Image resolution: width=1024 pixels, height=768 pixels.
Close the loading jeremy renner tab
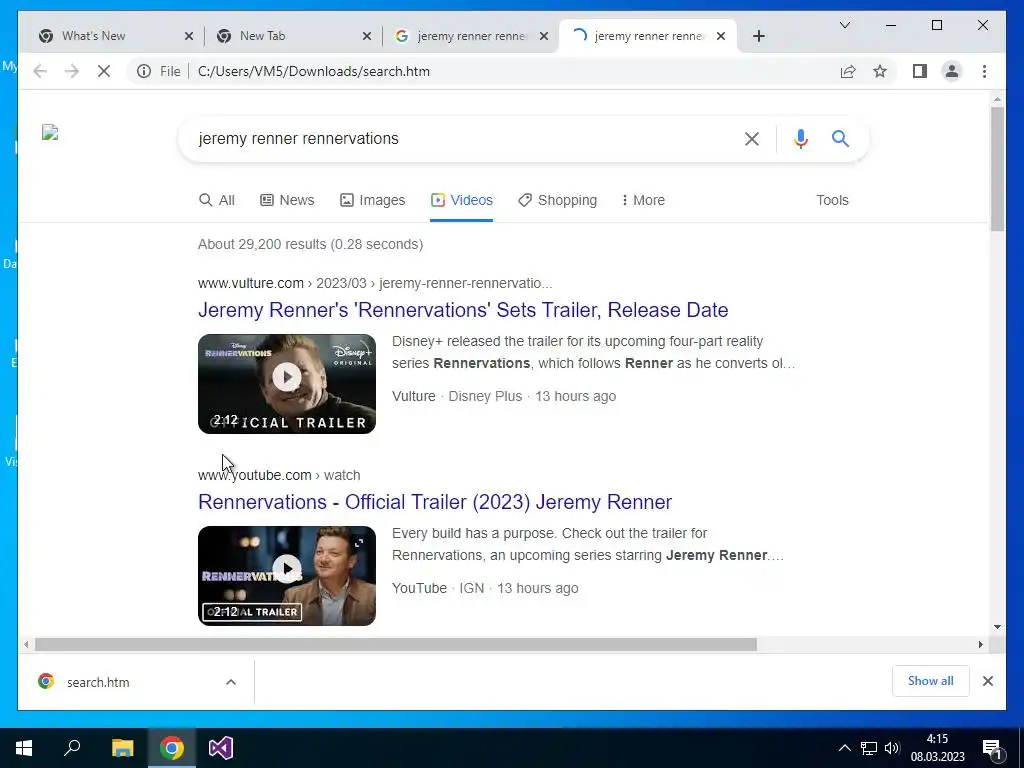[721, 36]
